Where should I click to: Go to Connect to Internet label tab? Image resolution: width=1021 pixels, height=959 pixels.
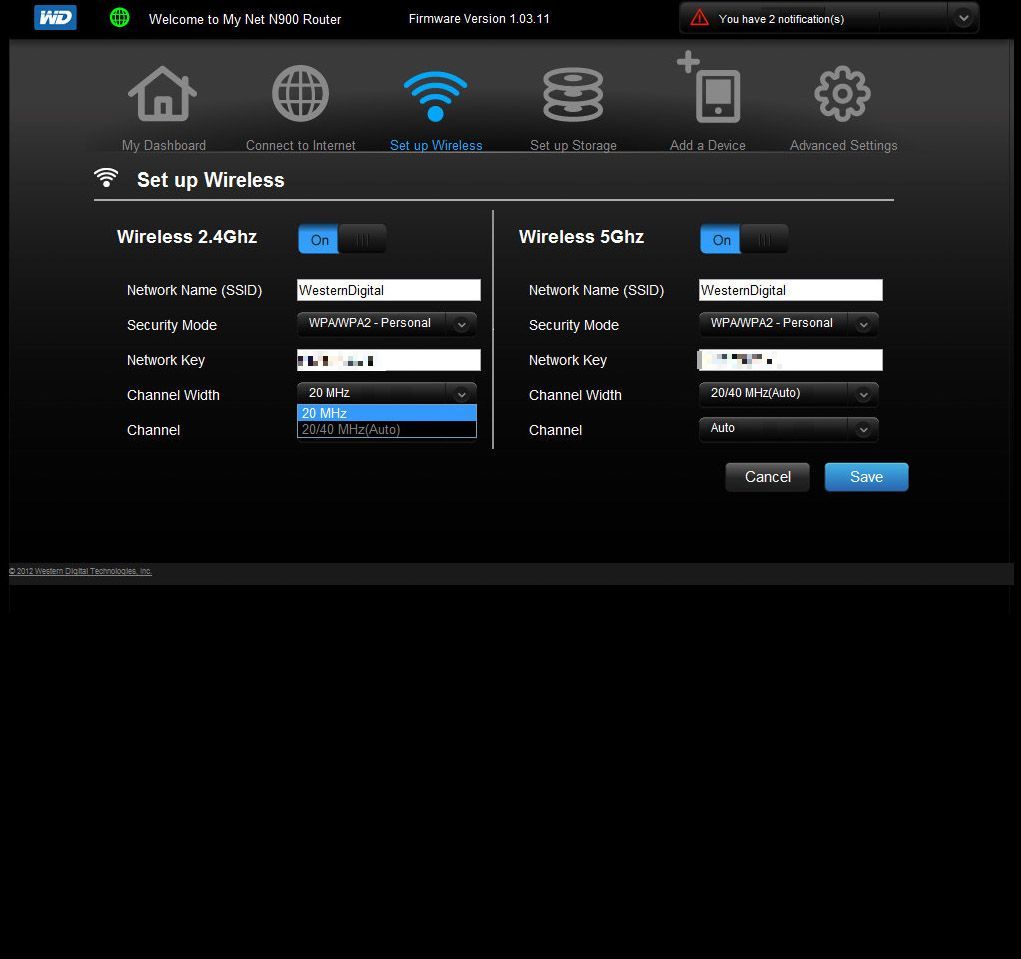click(300, 145)
